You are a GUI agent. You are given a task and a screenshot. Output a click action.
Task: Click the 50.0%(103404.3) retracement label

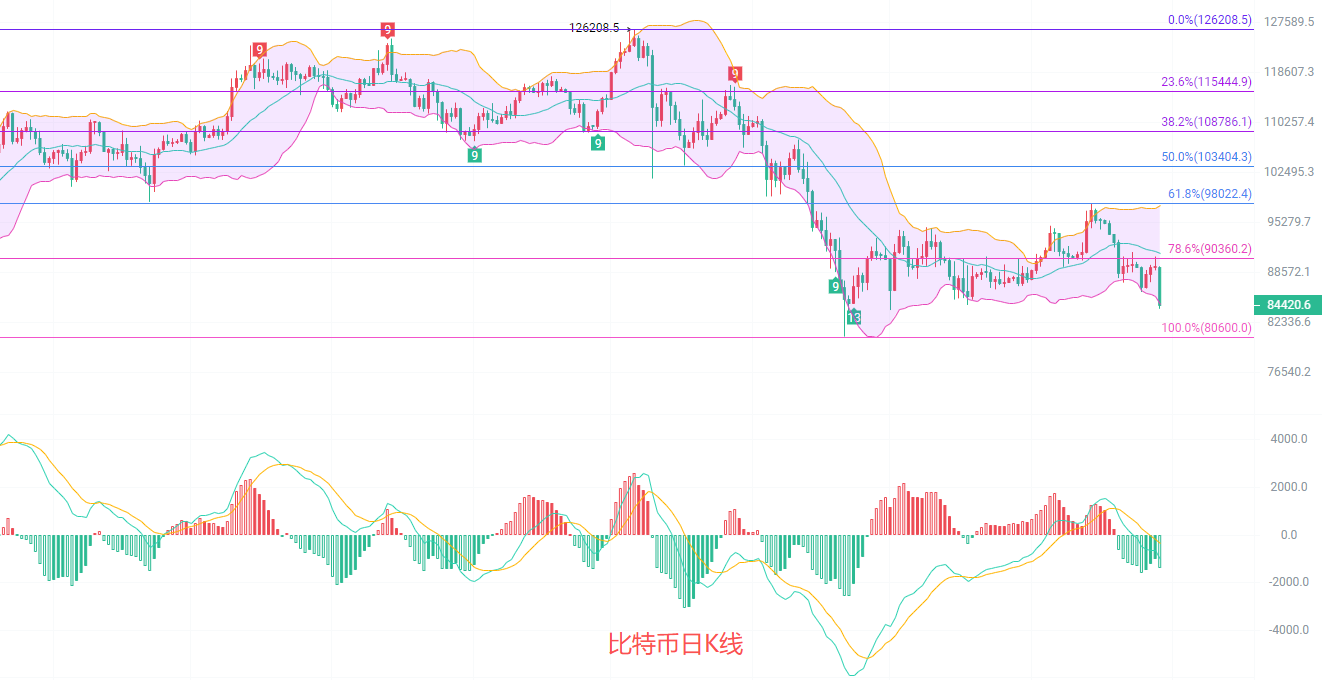tap(1206, 157)
